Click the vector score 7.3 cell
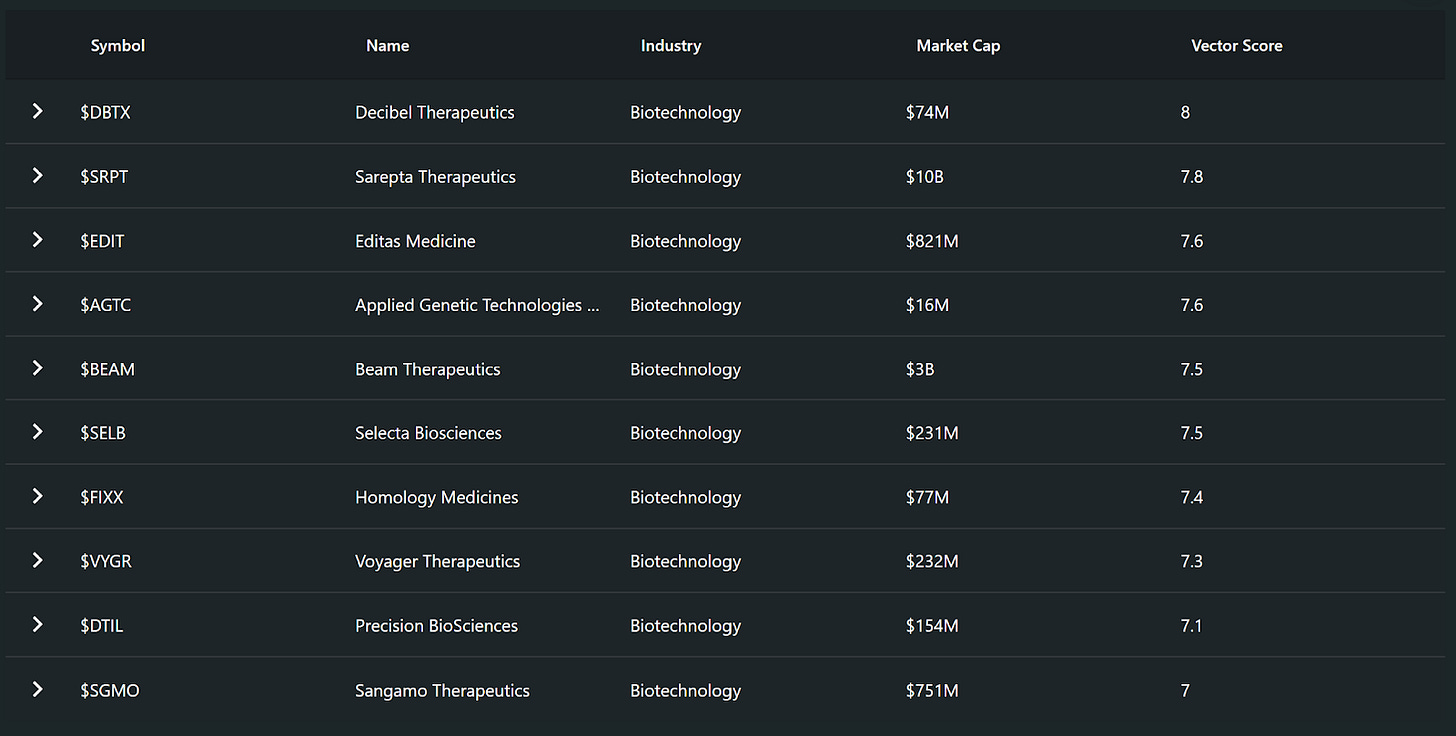1456x736 pixels. [x=1191, y=561]
